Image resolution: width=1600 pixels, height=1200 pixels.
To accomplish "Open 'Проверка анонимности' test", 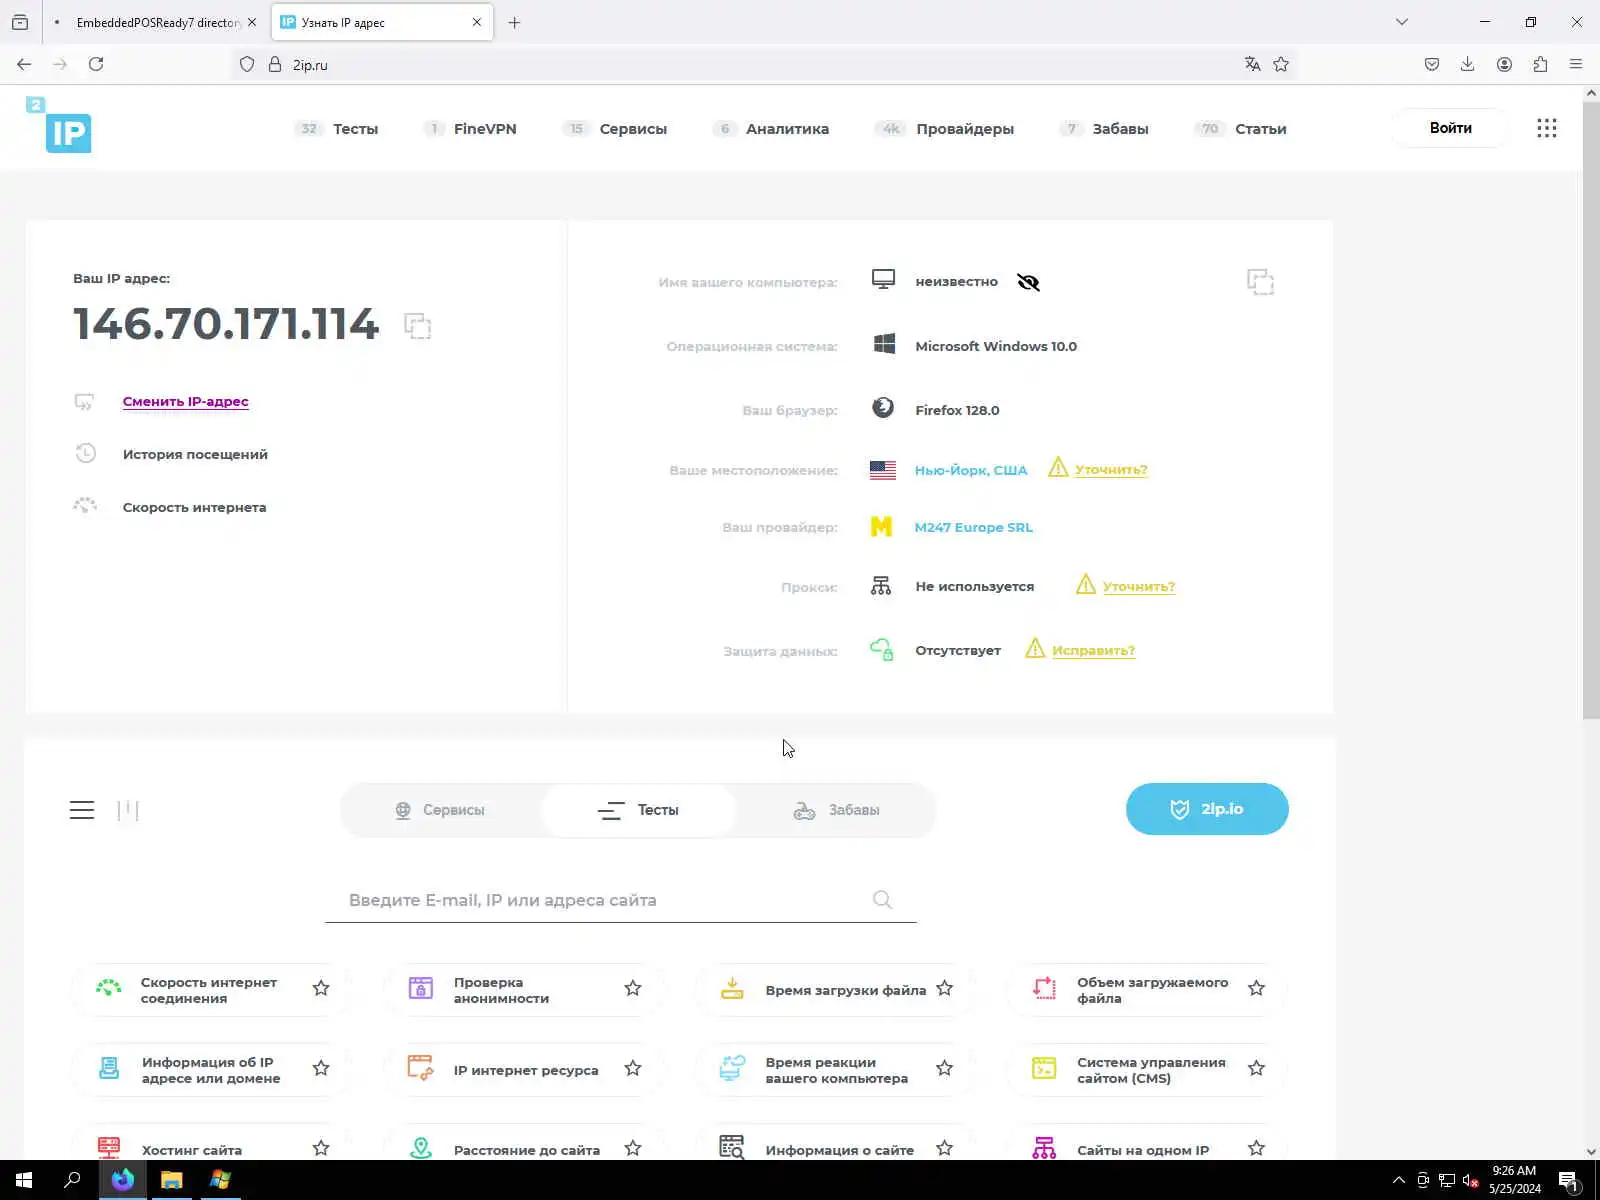I will (501, 990).
